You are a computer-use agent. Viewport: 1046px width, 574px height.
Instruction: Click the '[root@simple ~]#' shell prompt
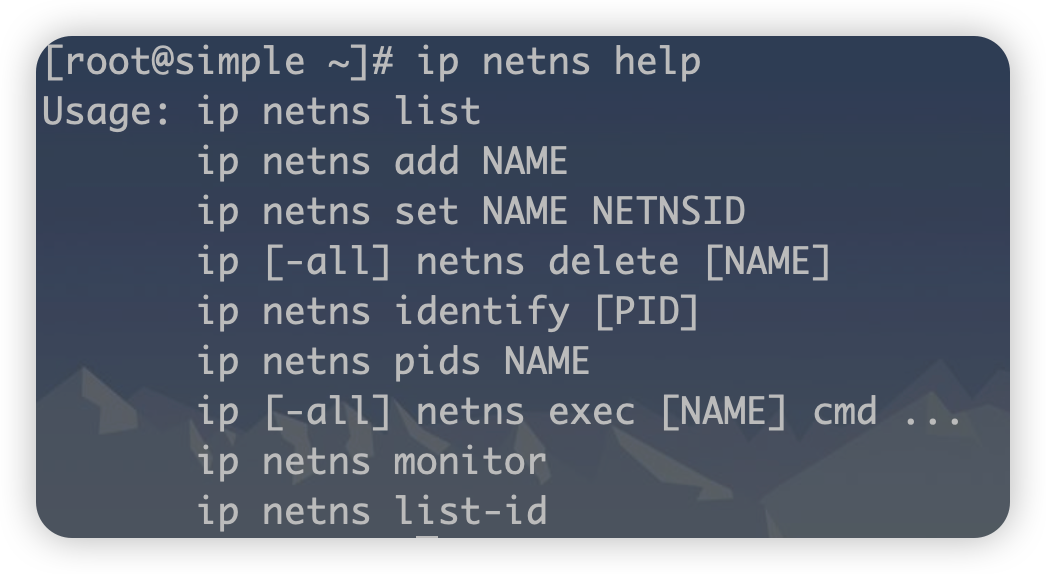pyautogui.click(x=217, y=62)
